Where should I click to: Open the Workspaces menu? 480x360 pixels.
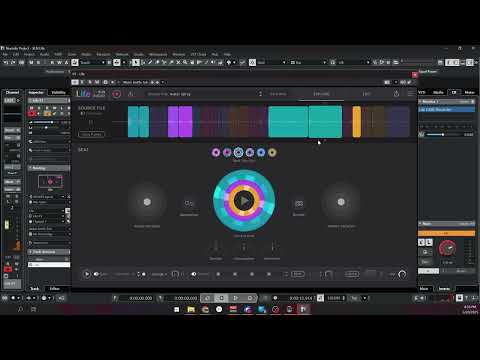click(x=158, y=54)
